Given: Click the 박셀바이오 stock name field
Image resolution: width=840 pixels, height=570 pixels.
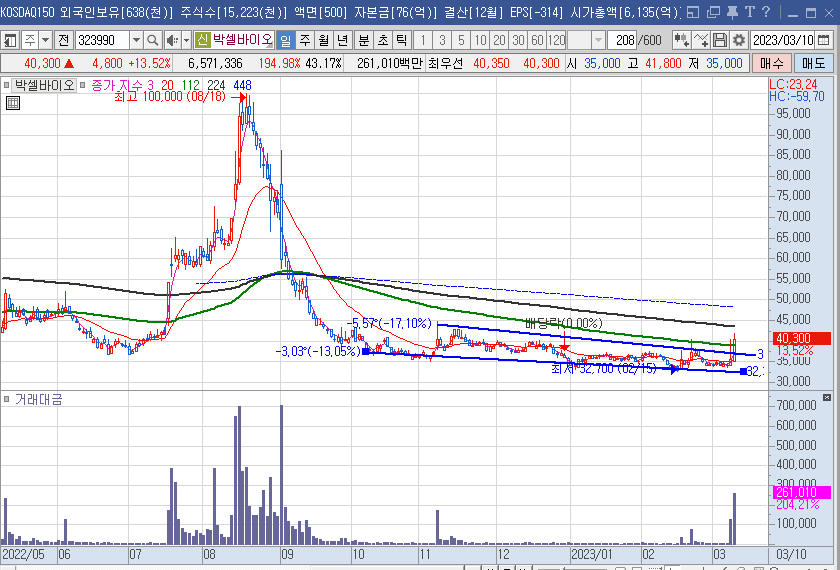Looking at the screenshot, I should 243,40.
